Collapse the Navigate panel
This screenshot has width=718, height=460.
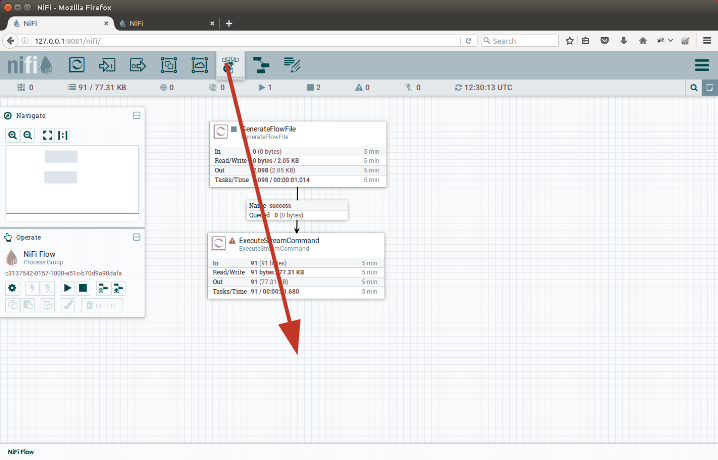point(136,116)
